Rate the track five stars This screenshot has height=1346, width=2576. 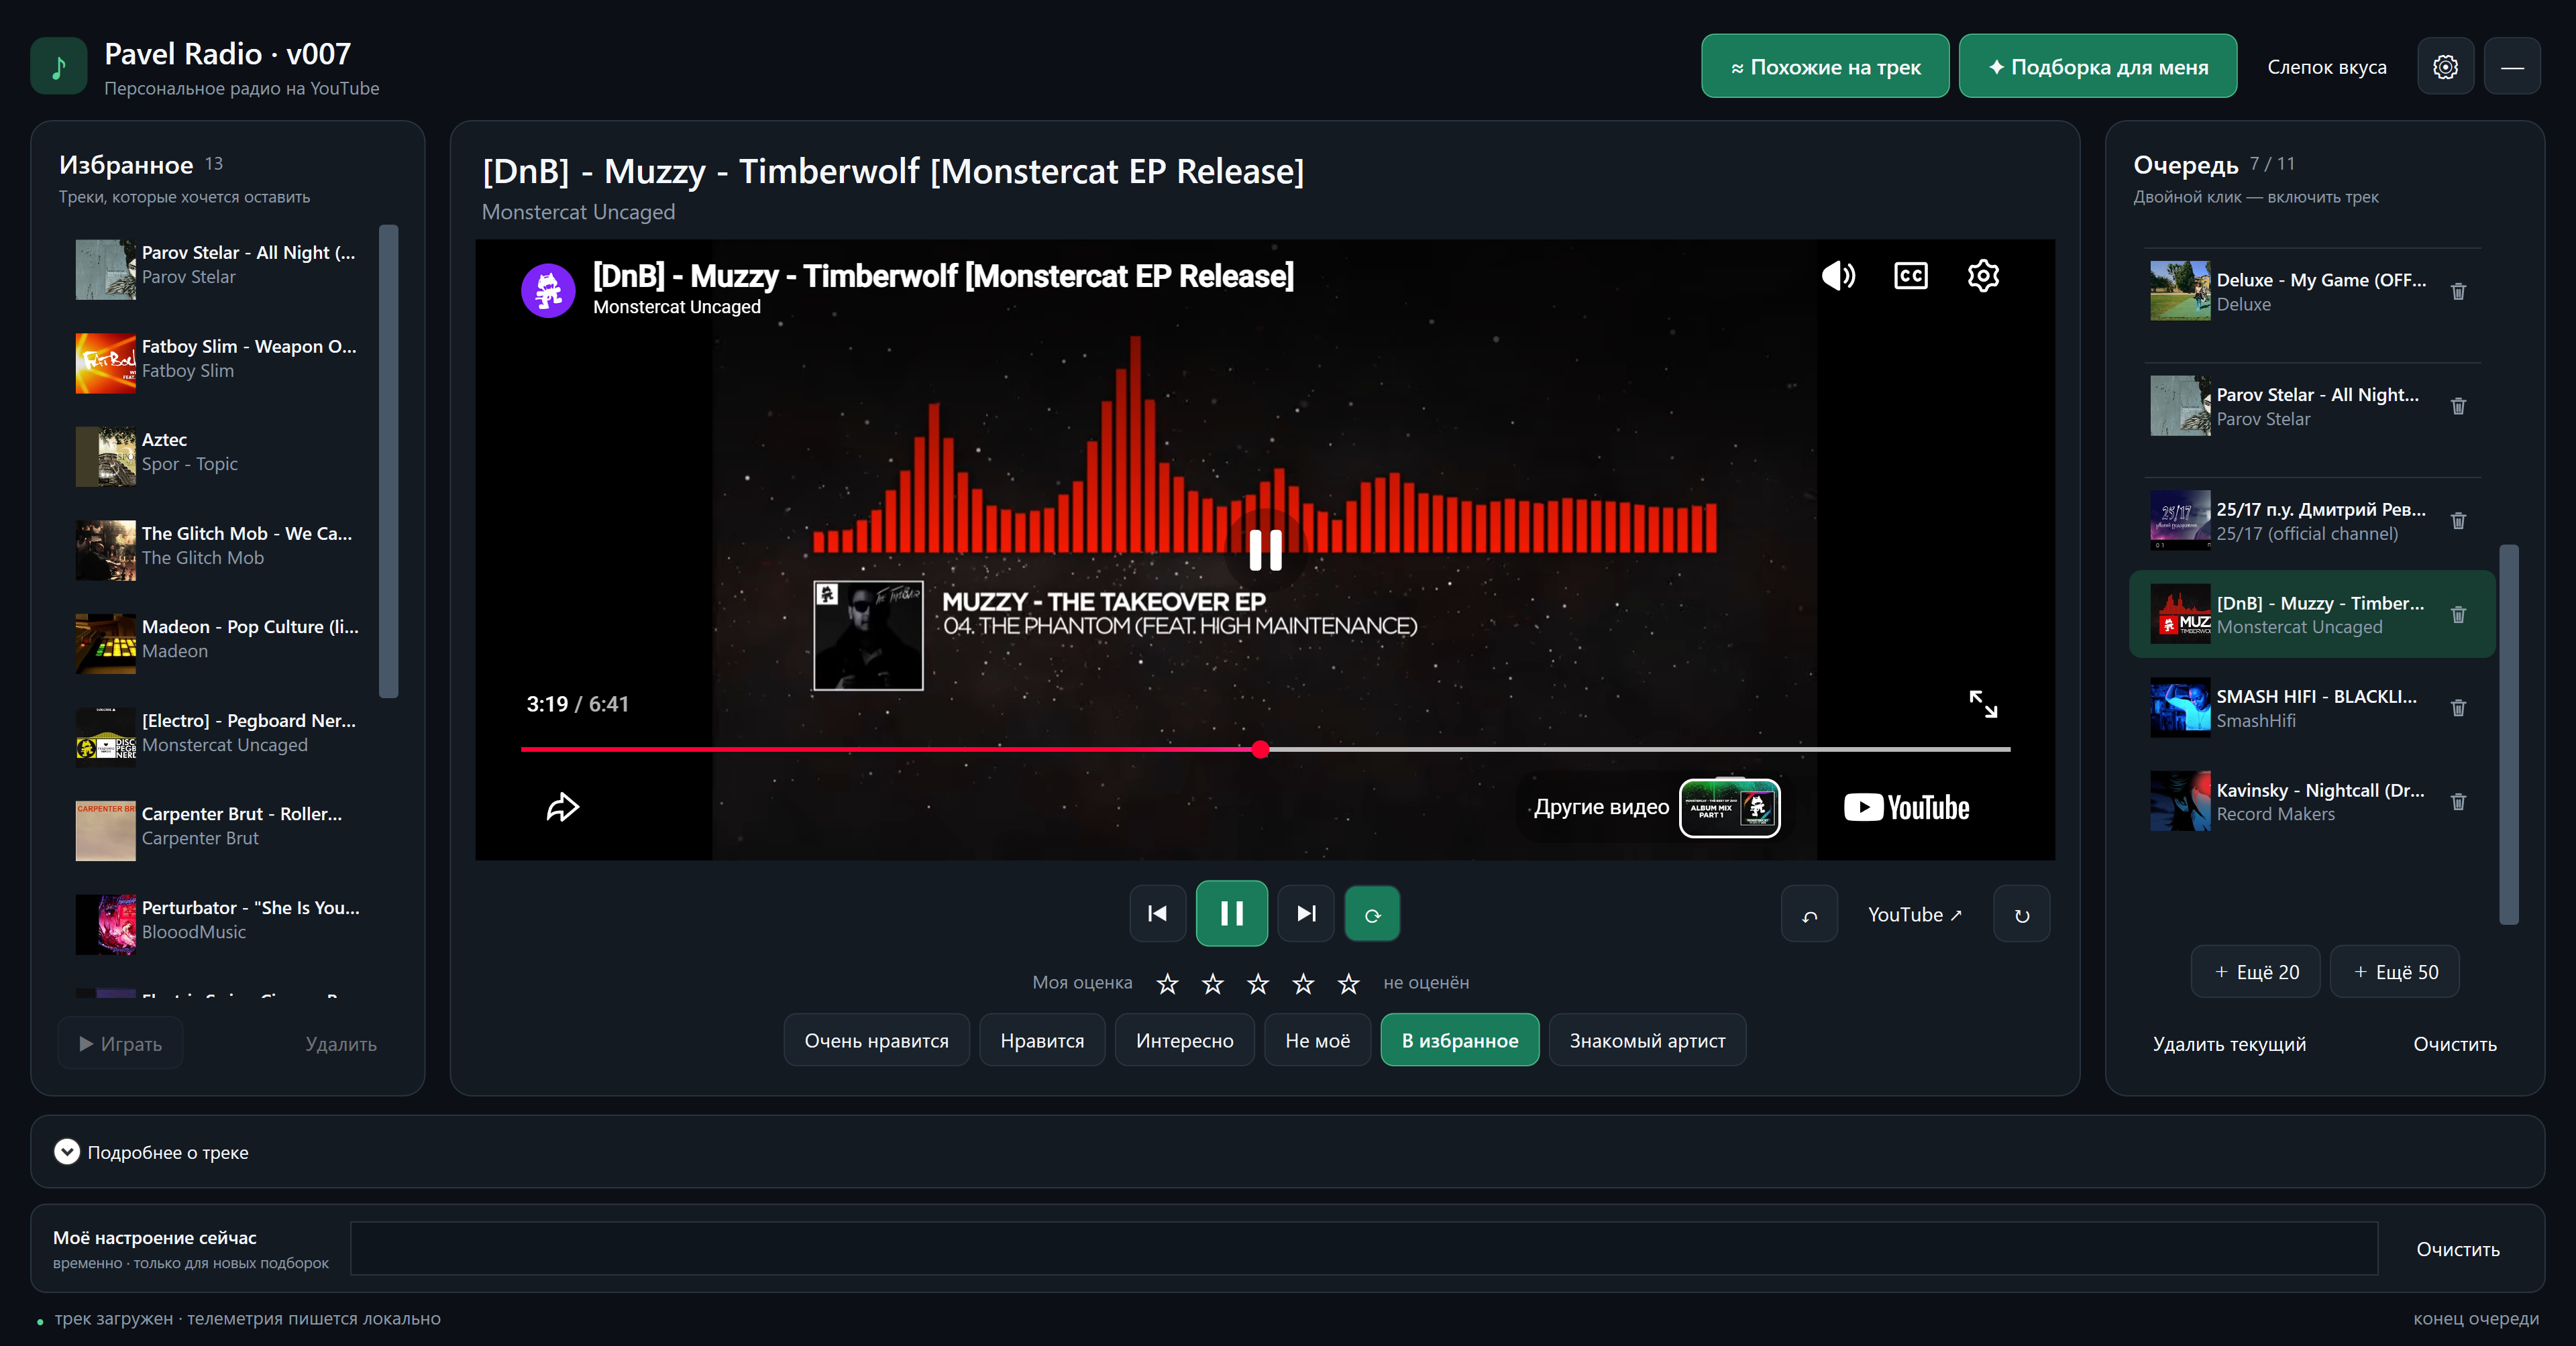click(1349, 983)
